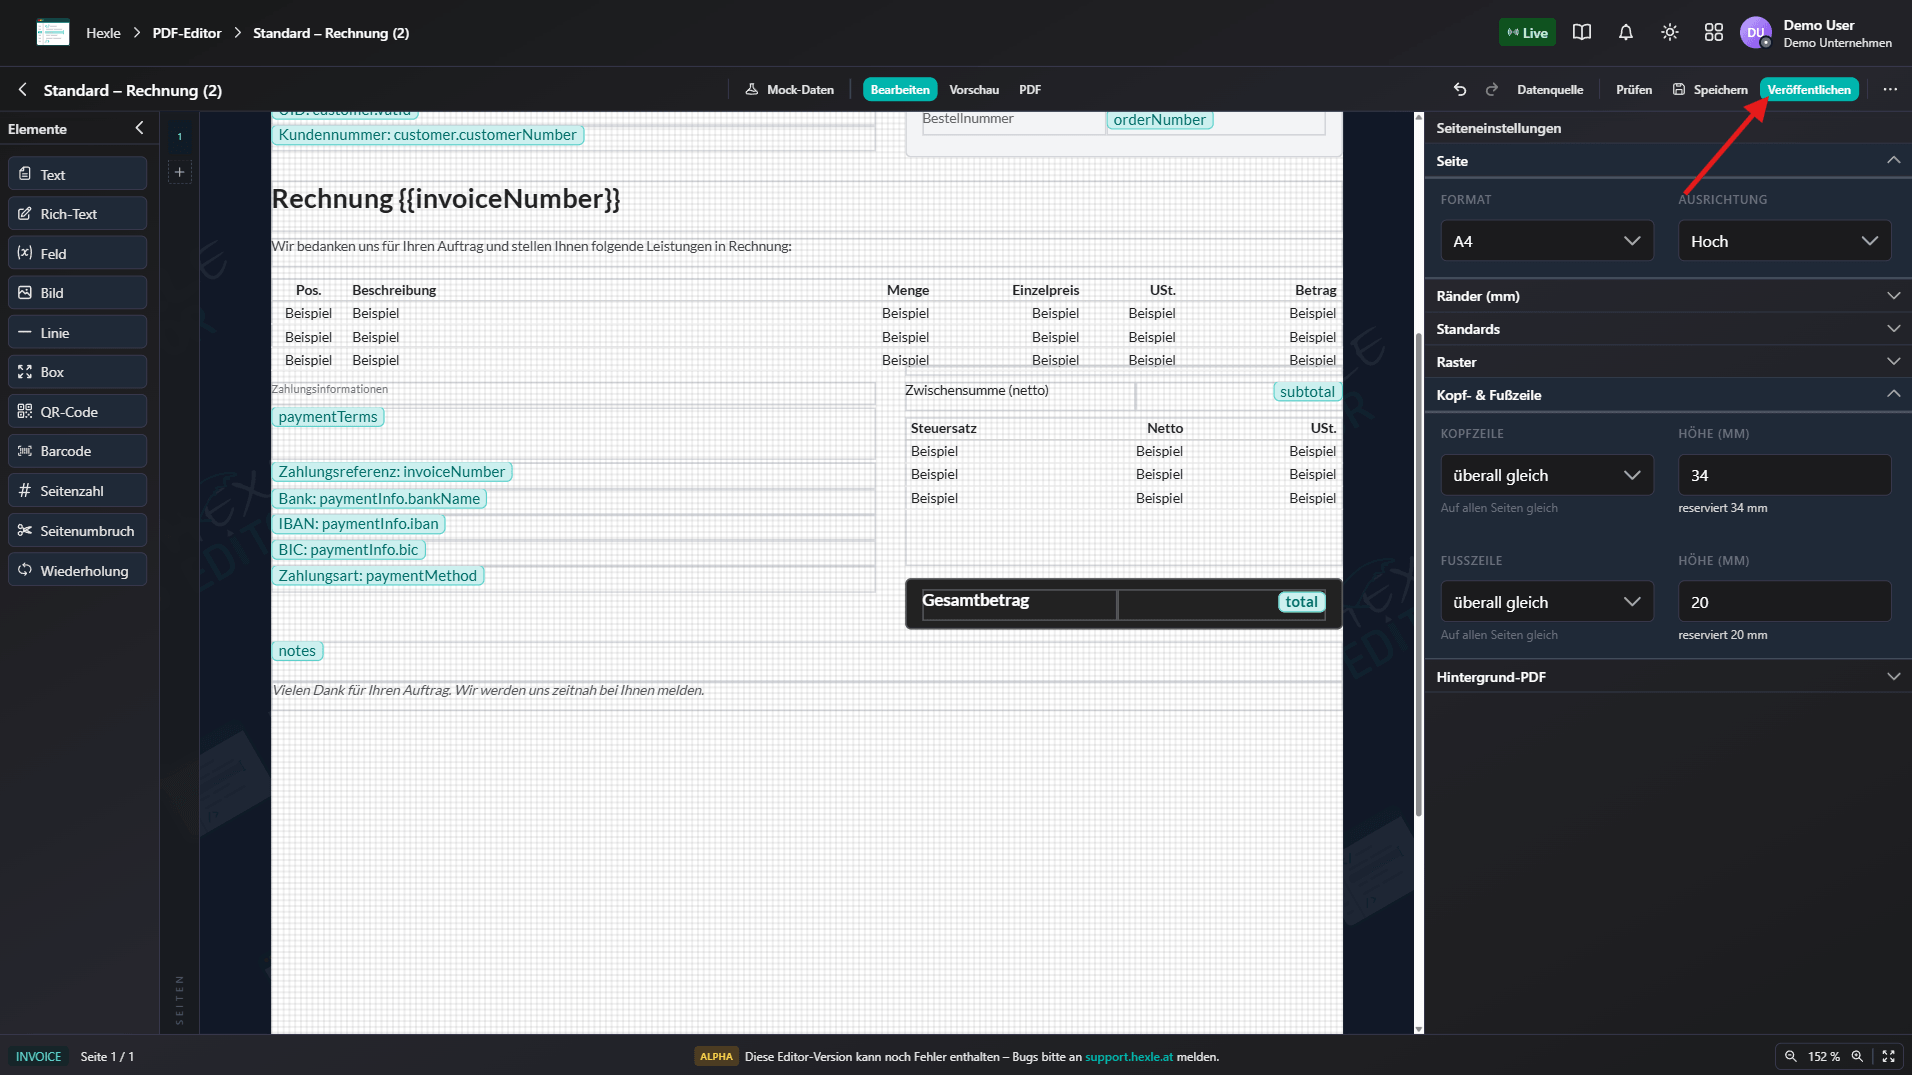Open the Format A4 dropdown
1912x1075 pixels.
pos(1546,241)
